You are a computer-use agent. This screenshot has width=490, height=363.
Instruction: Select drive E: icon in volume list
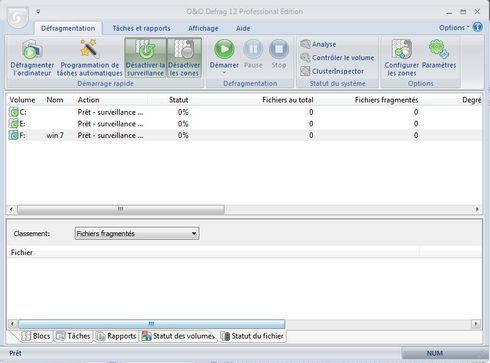(14, 124)
